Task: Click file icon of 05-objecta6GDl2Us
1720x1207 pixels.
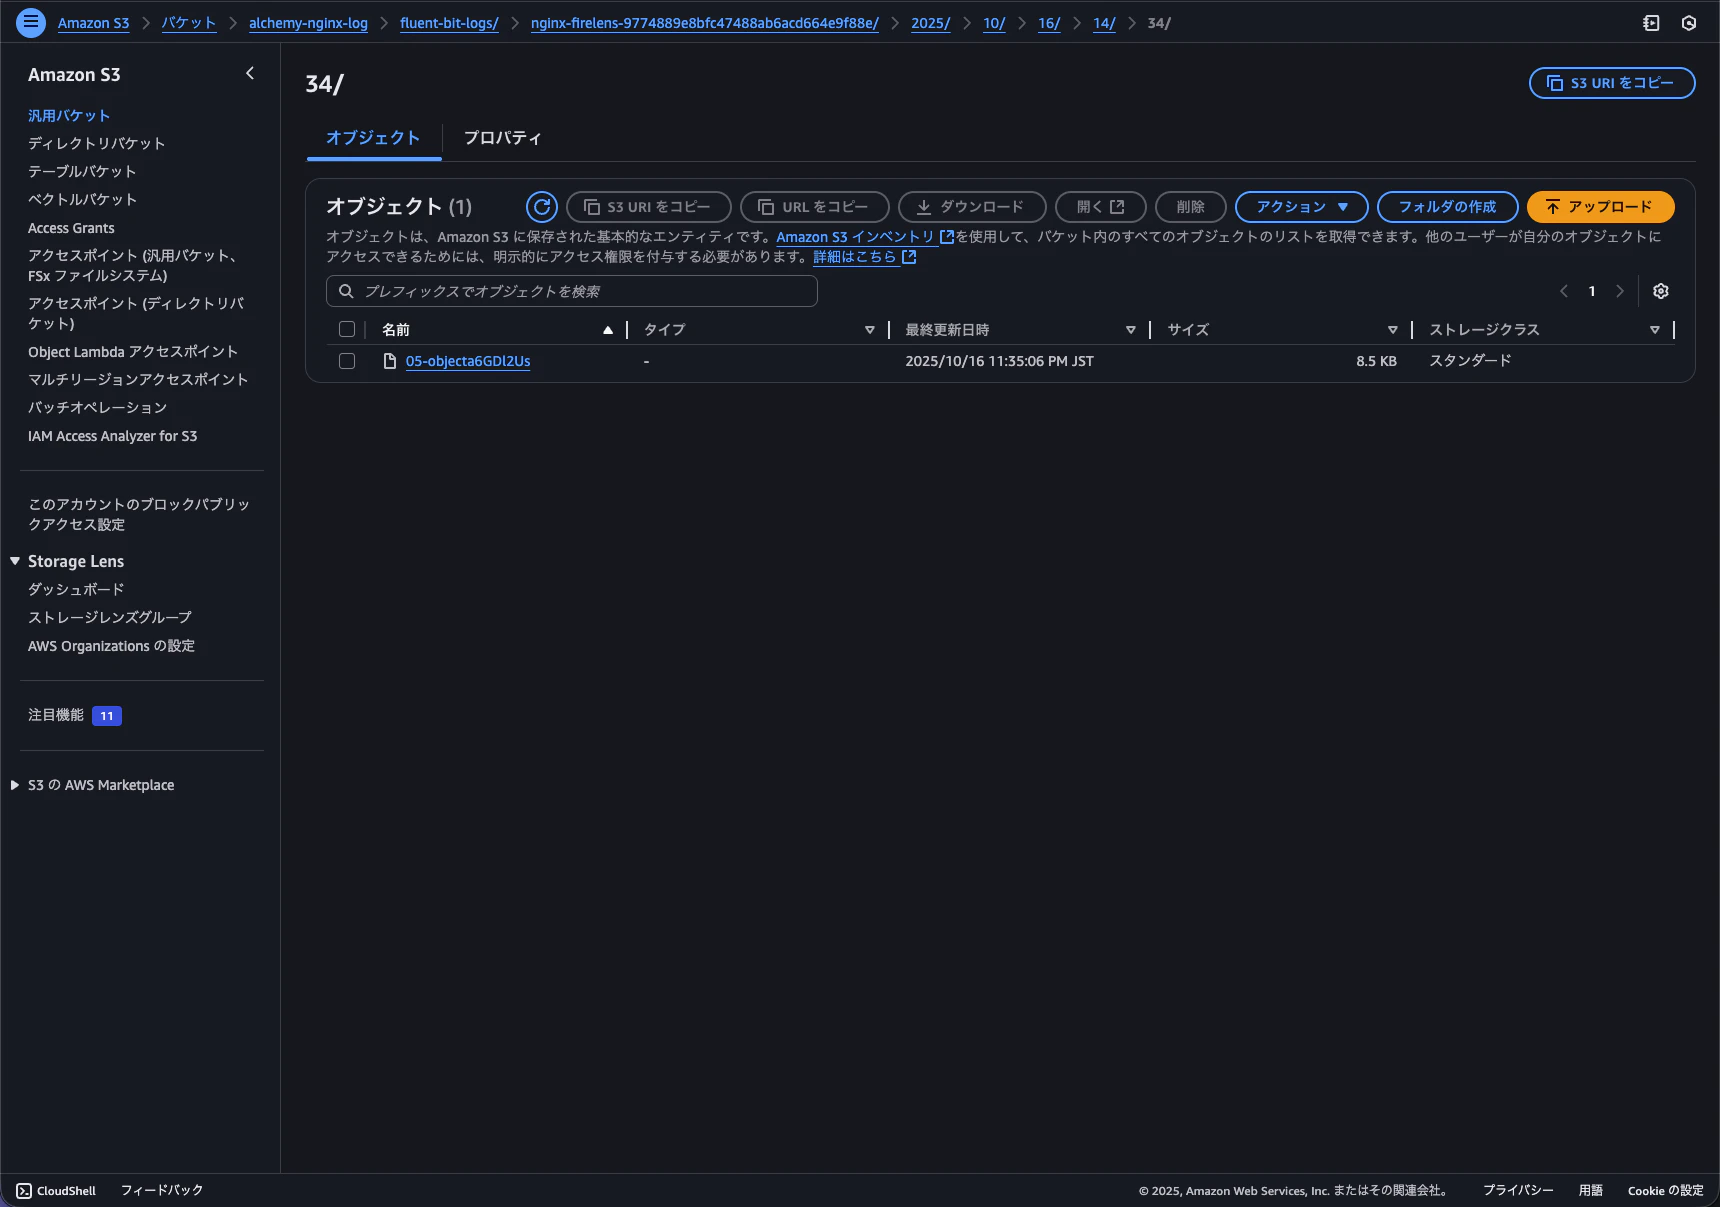Action: pos(390,361)
